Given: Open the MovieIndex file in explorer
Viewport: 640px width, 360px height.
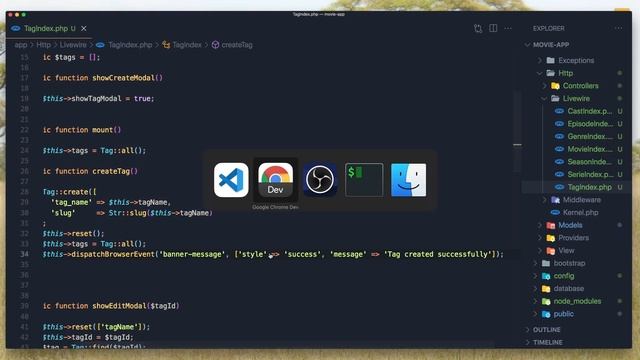Looking at the screenshot, I should click(589, 149).
